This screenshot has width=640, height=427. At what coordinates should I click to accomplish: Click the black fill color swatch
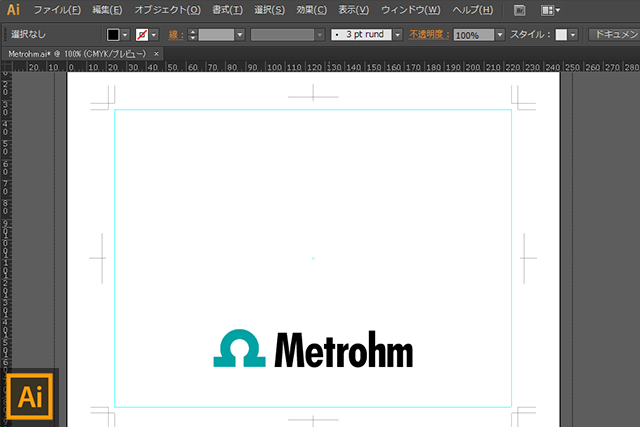click(x=113, y=35)
